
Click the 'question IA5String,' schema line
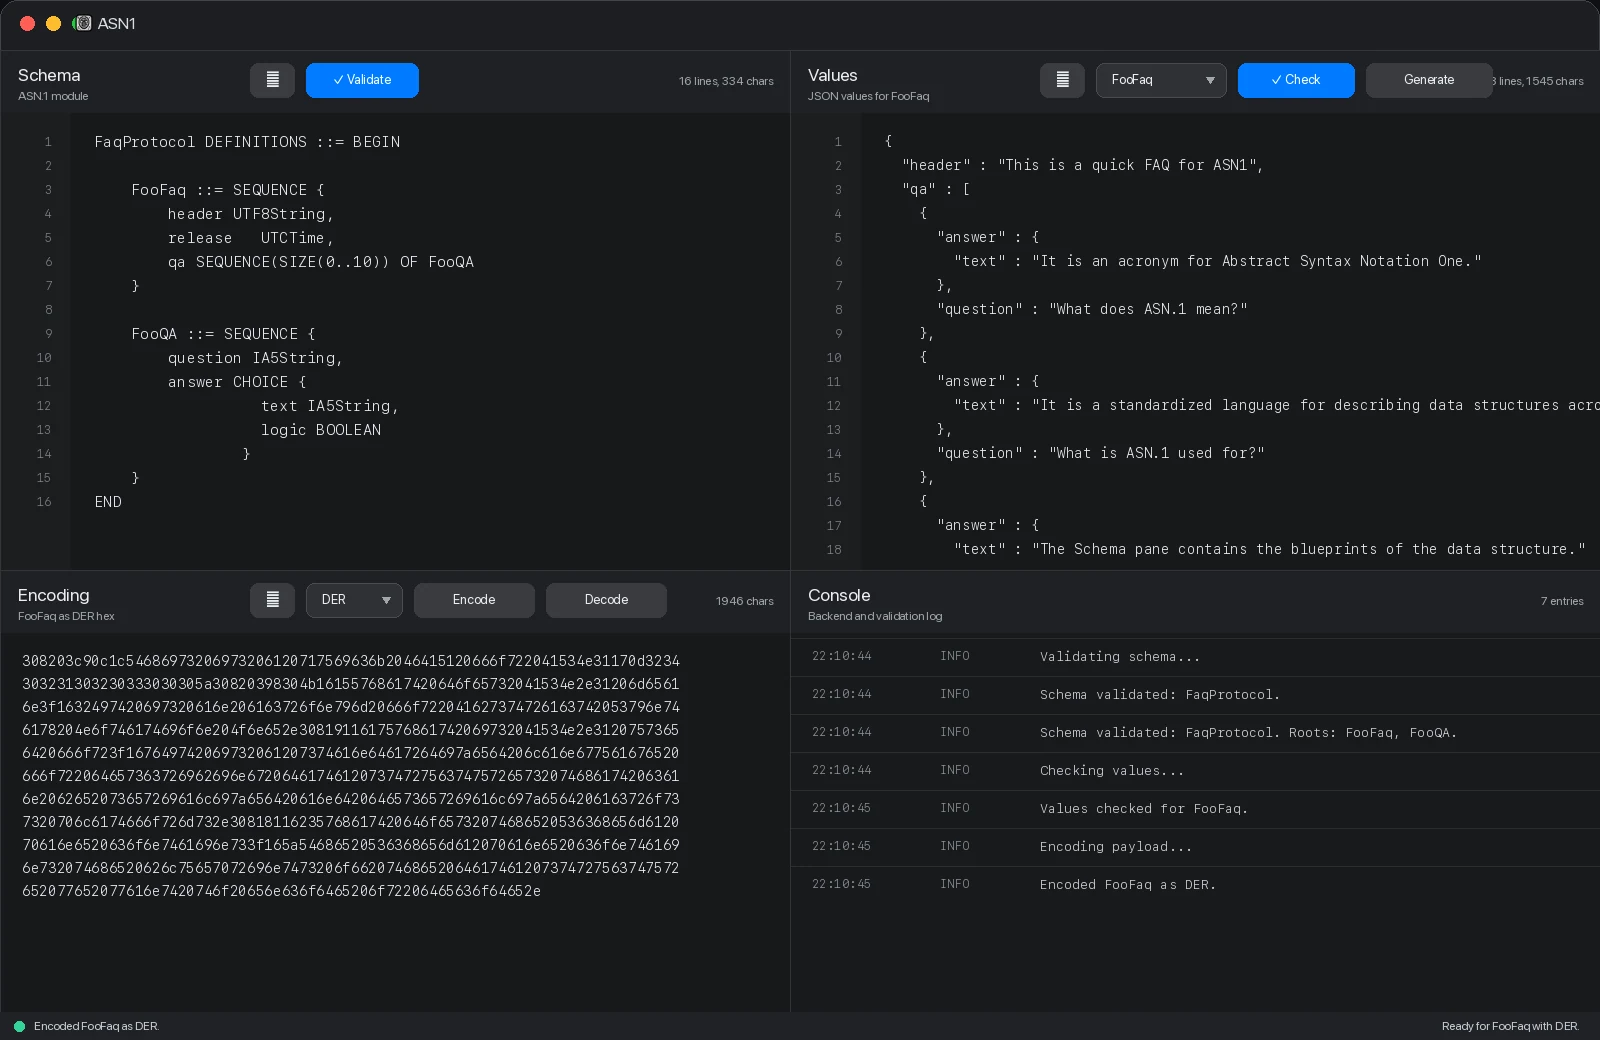(x=255, y=358)
